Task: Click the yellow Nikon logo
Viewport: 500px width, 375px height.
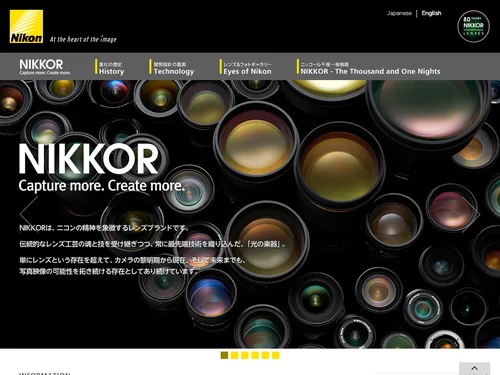Action: click(x=26, y=26)
